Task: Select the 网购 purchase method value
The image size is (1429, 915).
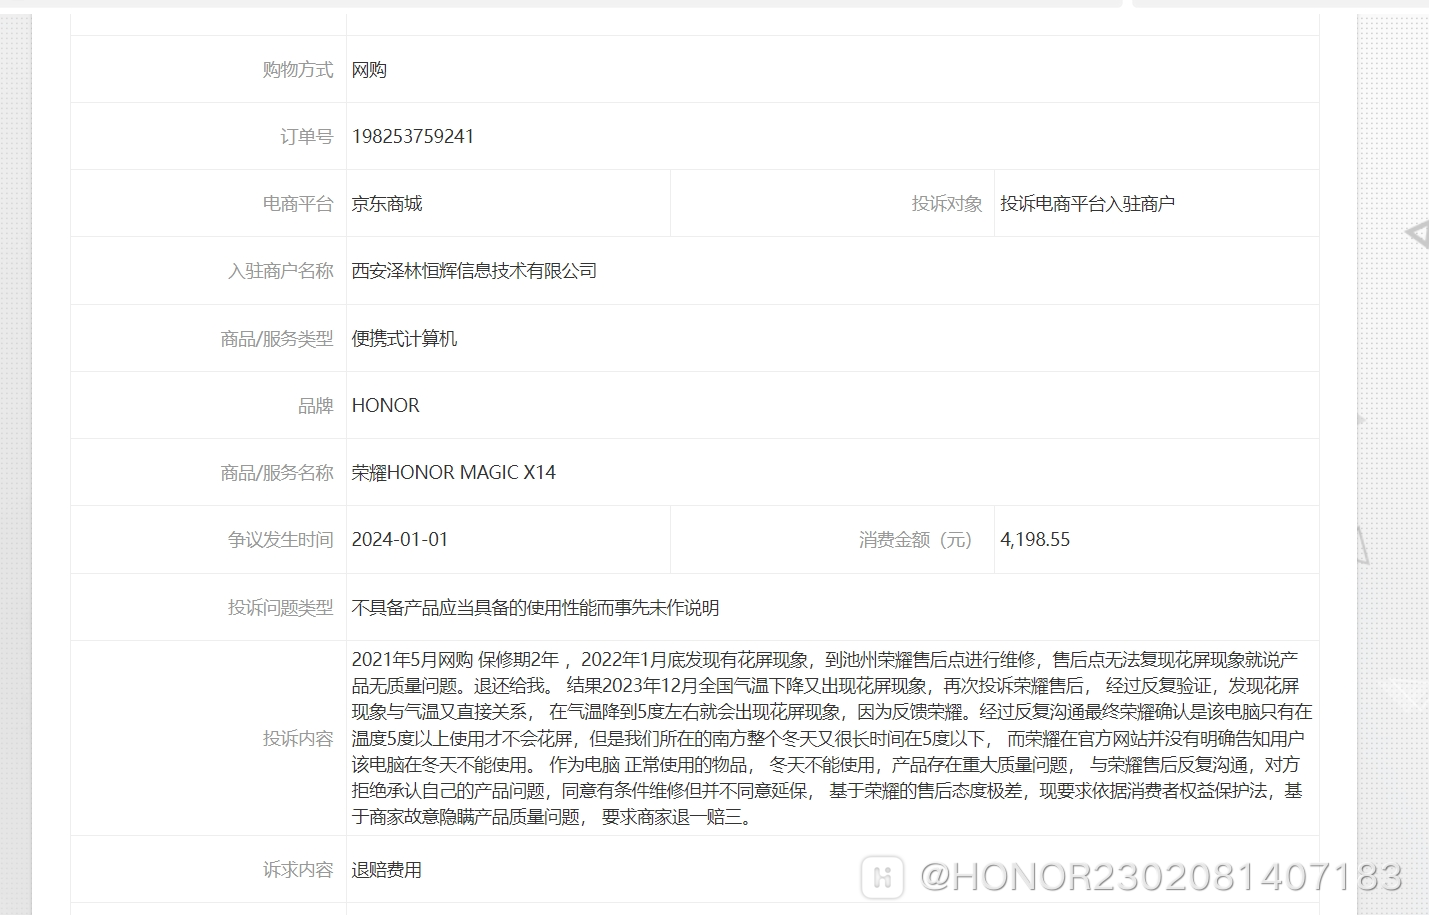Action: [369, 69]
